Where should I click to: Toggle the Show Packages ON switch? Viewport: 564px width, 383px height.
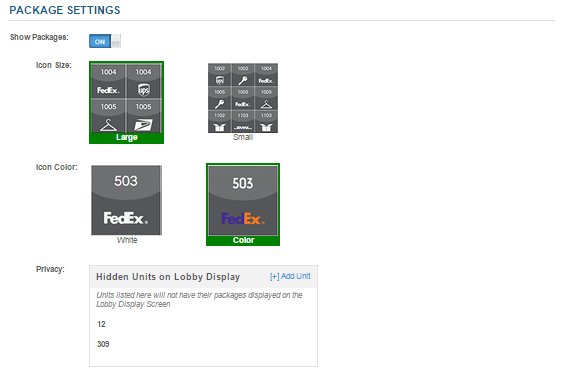[105, 41]
